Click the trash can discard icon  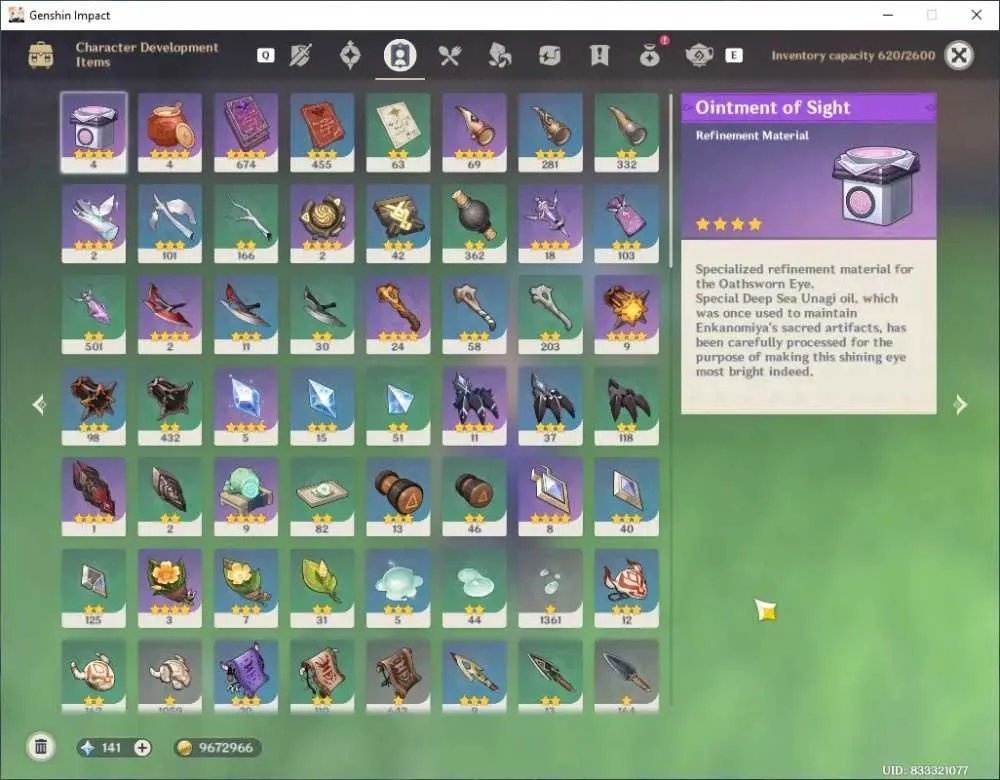pos(41,747)
